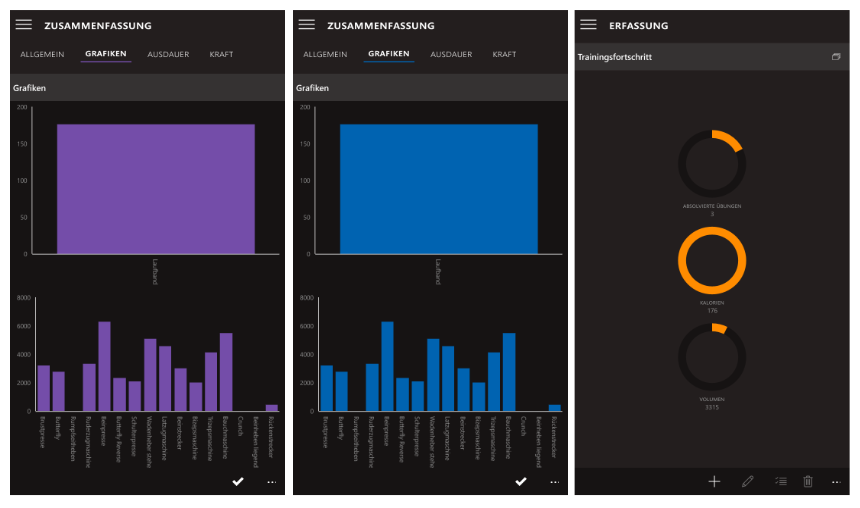Select the blue Laufband bar
Image resolution: width=860 pixels, height=508 pixels.
pos(439,189)
